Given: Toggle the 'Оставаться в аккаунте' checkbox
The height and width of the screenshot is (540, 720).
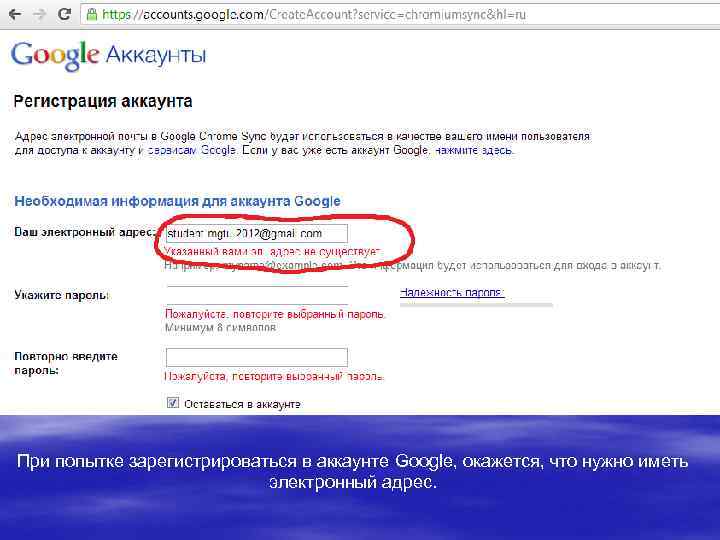Looking at the screenshot, I should coord(173,403).
